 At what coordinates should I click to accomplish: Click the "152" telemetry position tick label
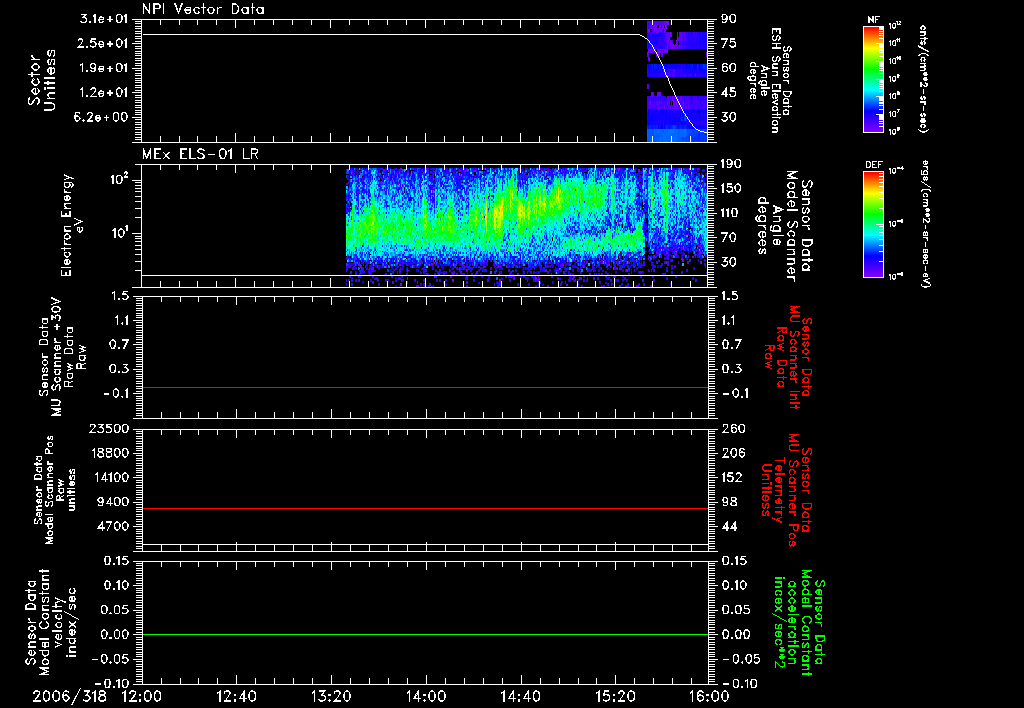[732, 477]
